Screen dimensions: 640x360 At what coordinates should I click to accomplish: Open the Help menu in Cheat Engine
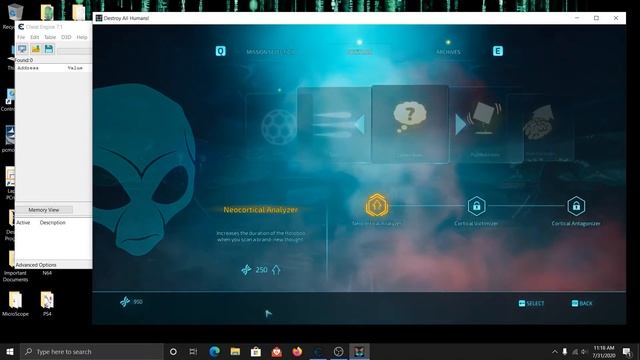82,37
